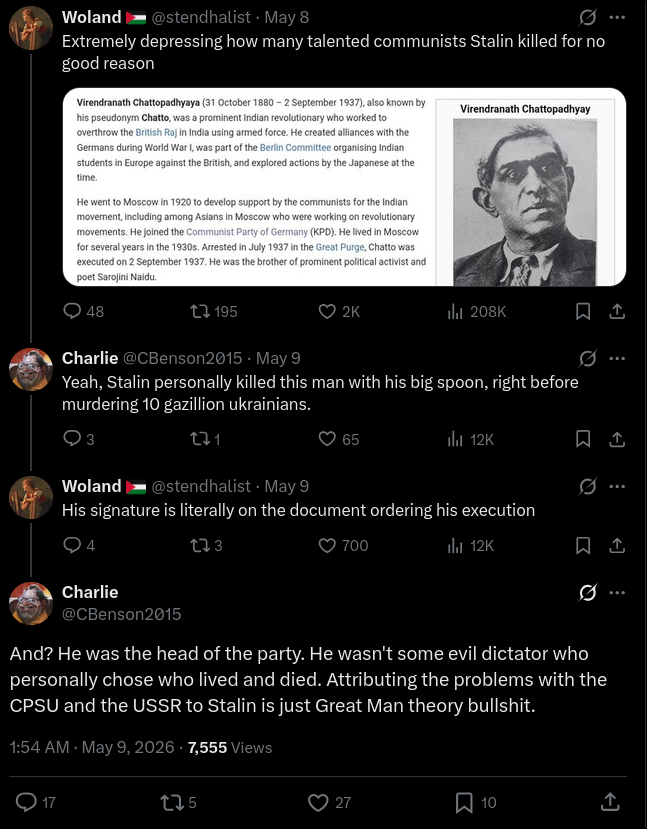Open 7,555 Views count on main tweet
Screen dimensions: 647x829
point(230,747)
